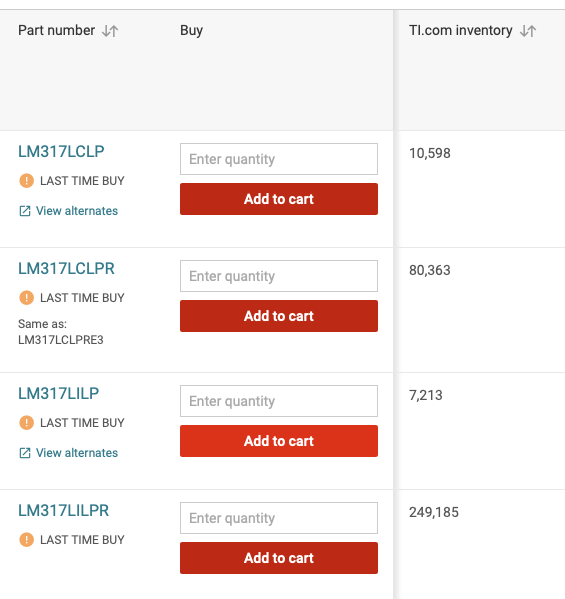Focus quantity field for LM317LILPR

tap(279, 518)
